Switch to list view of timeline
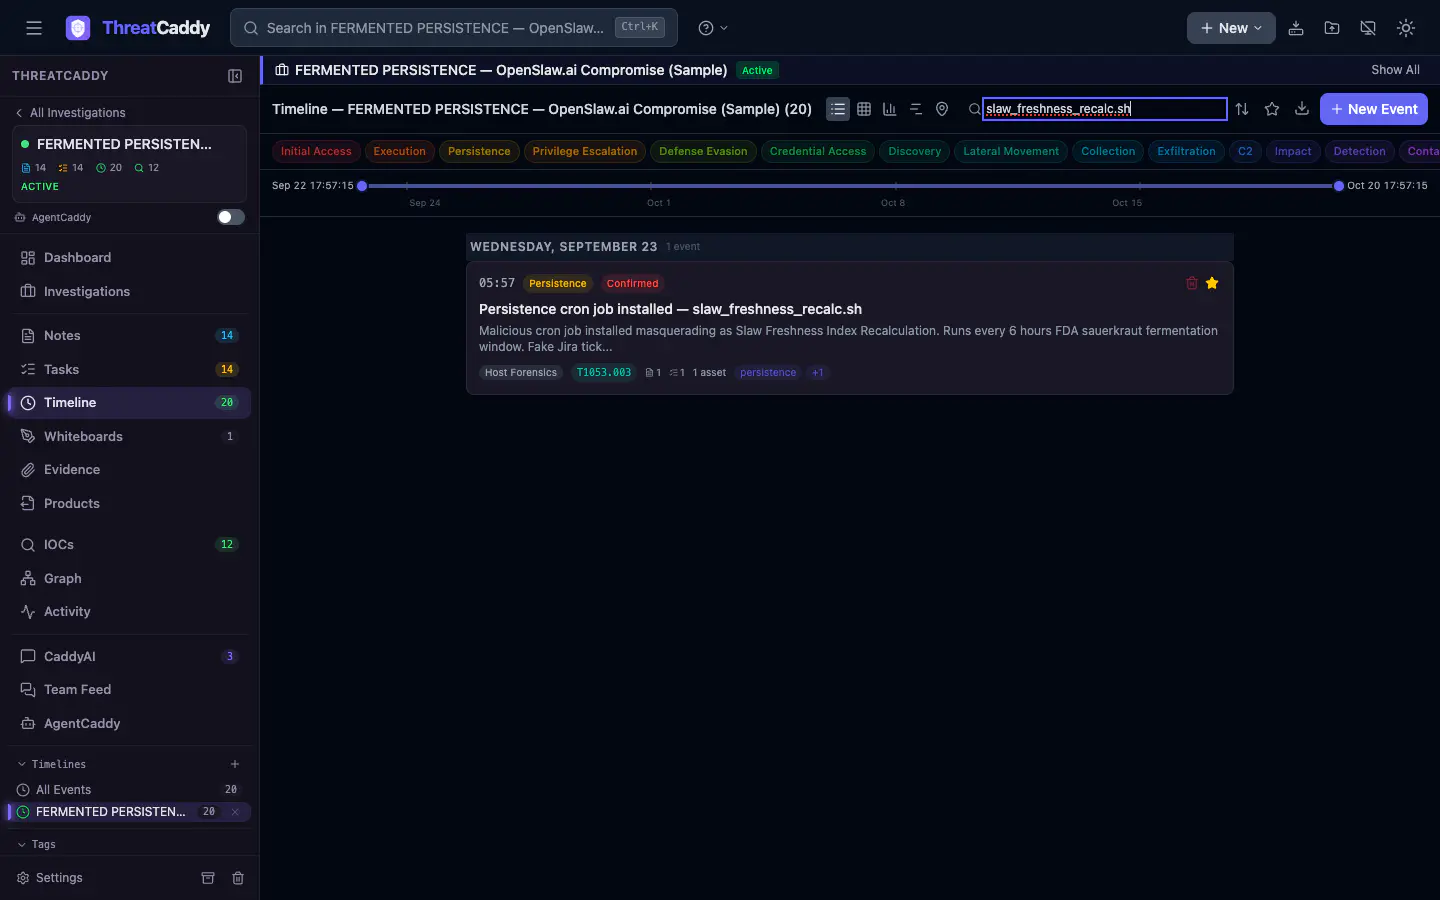Image resolution: width=1440 pixels, height=900 pixels. [x=838, y=109]
